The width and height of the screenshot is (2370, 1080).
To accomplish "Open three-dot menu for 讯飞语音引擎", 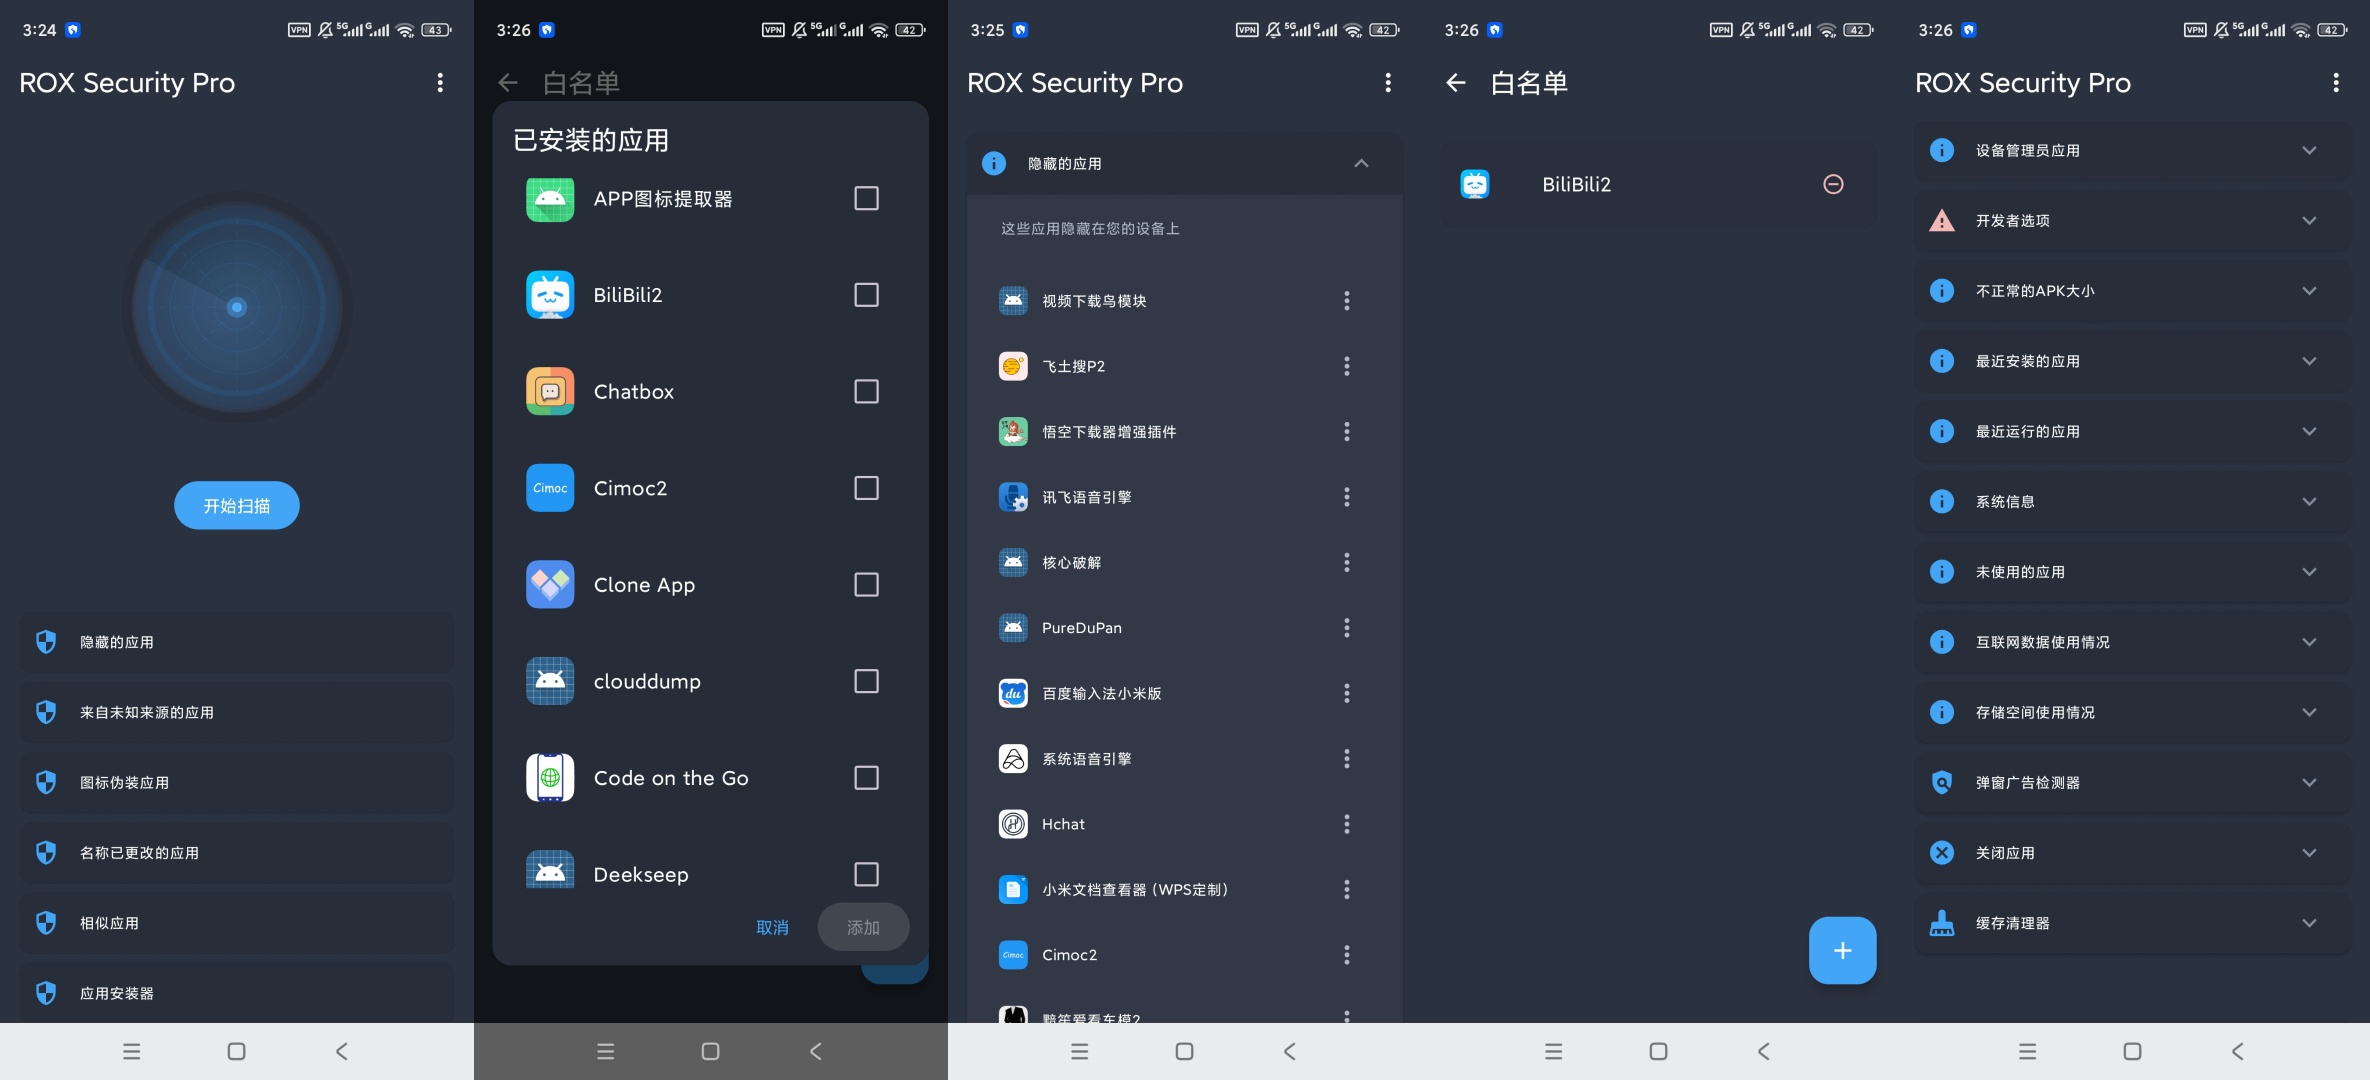I will [1347, 497].
